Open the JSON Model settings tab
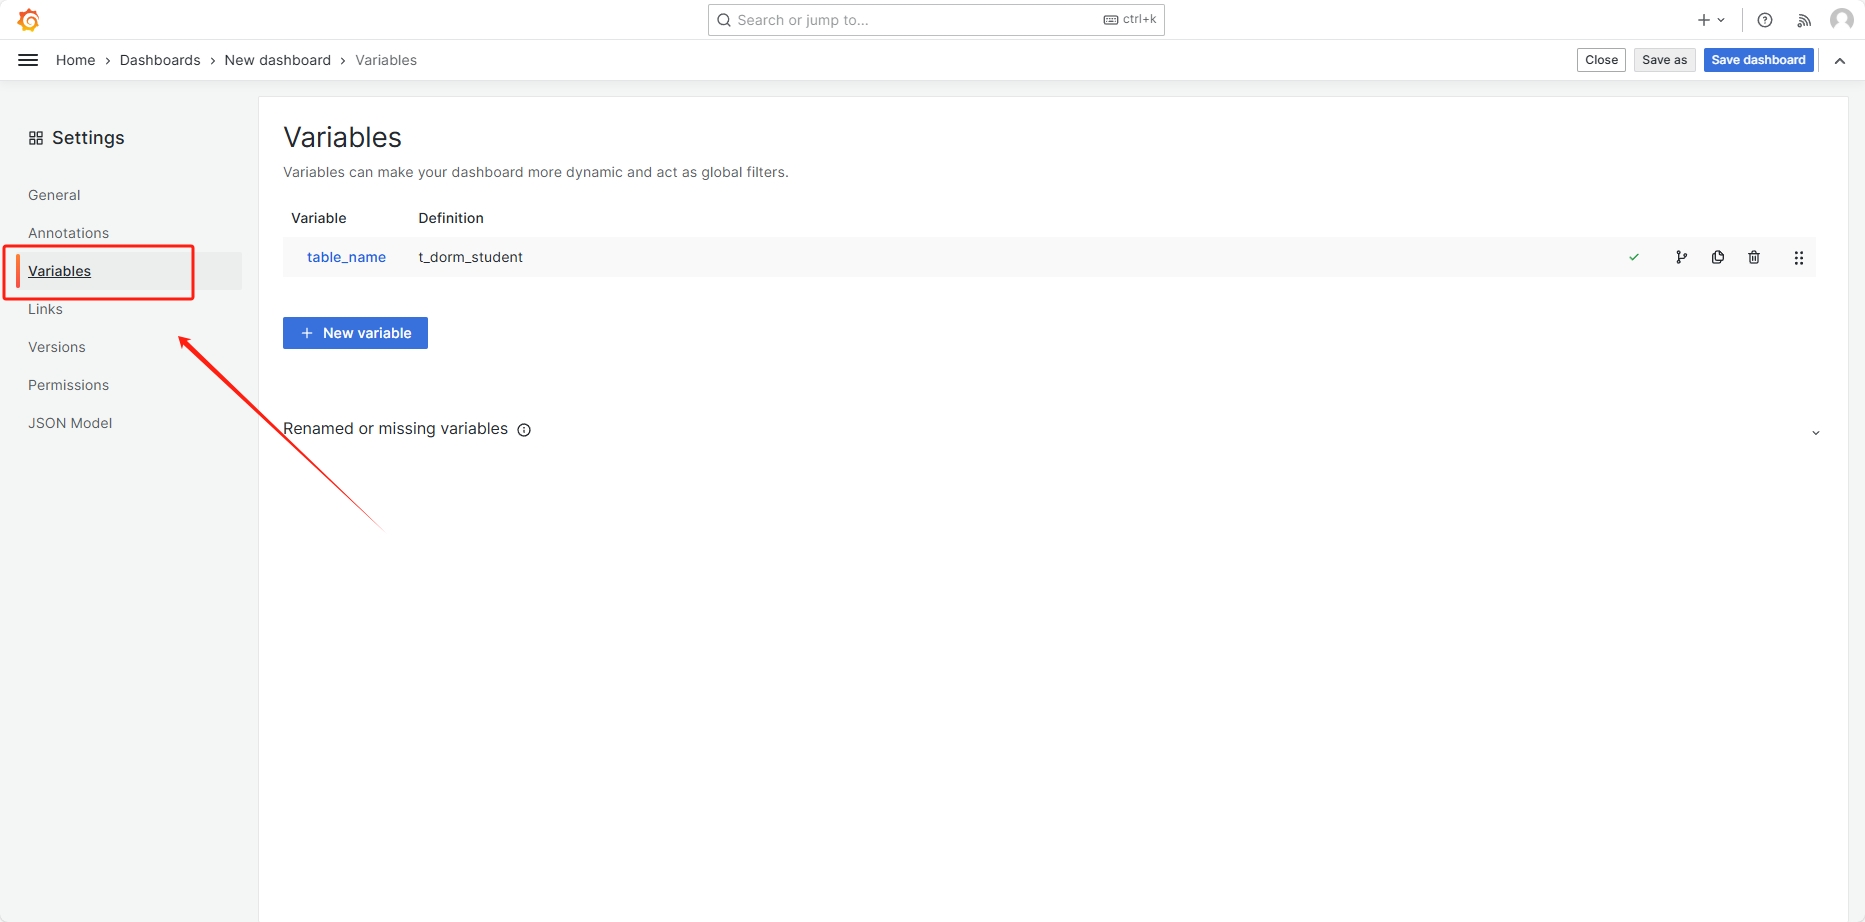Image resolution: width=1865 pixels, height=922 pixels. [70, 423]
